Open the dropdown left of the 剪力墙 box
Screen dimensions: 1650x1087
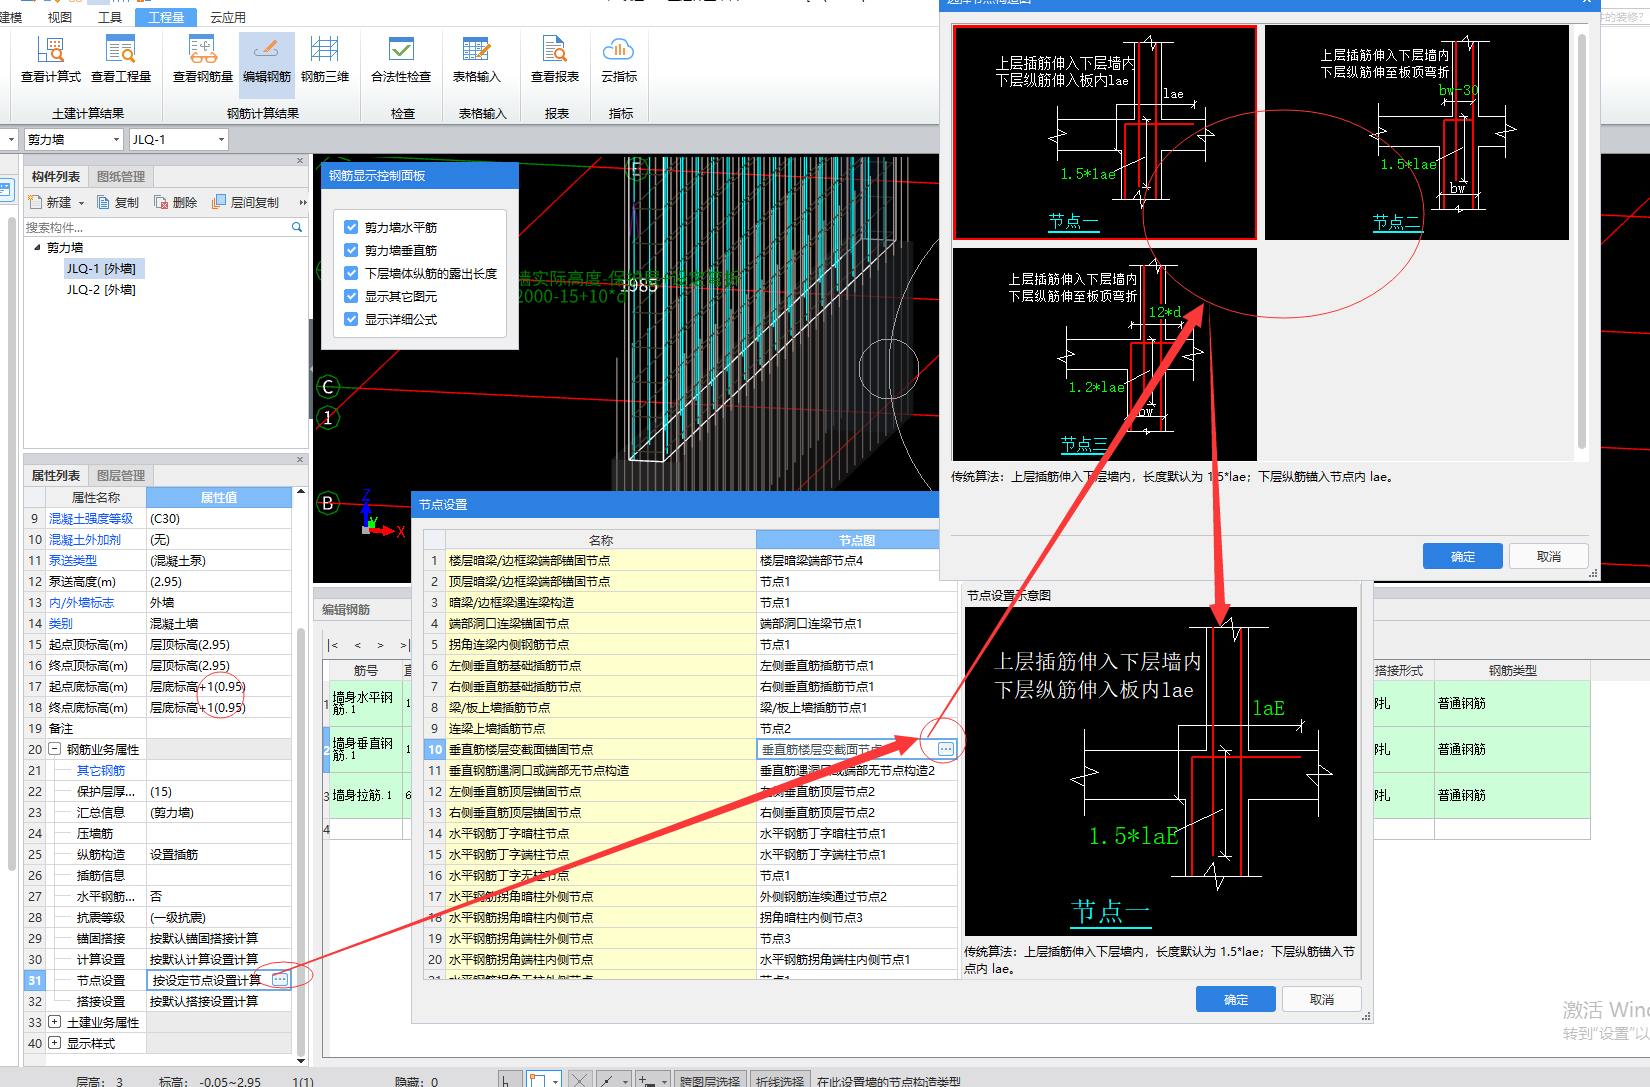(x=10, y=140)
